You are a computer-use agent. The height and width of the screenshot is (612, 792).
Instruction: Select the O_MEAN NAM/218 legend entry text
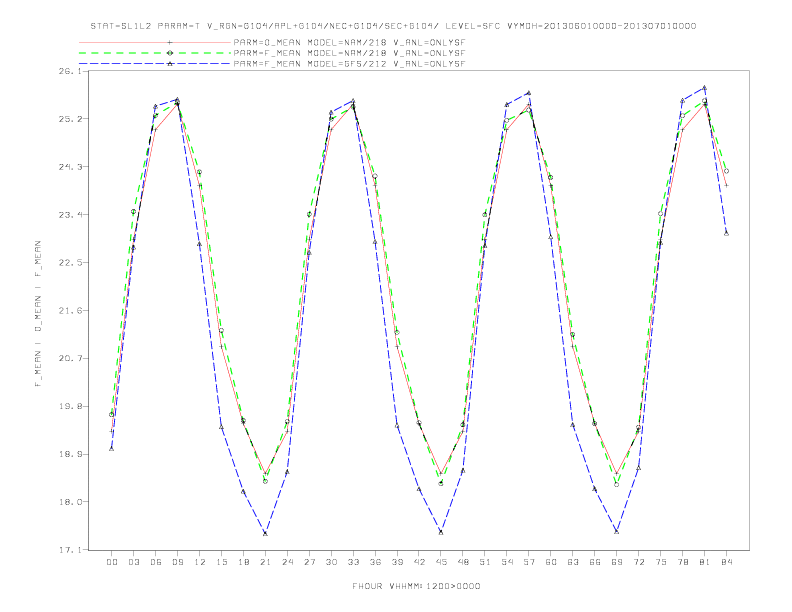pyautogui.click(x=349, y=42)
